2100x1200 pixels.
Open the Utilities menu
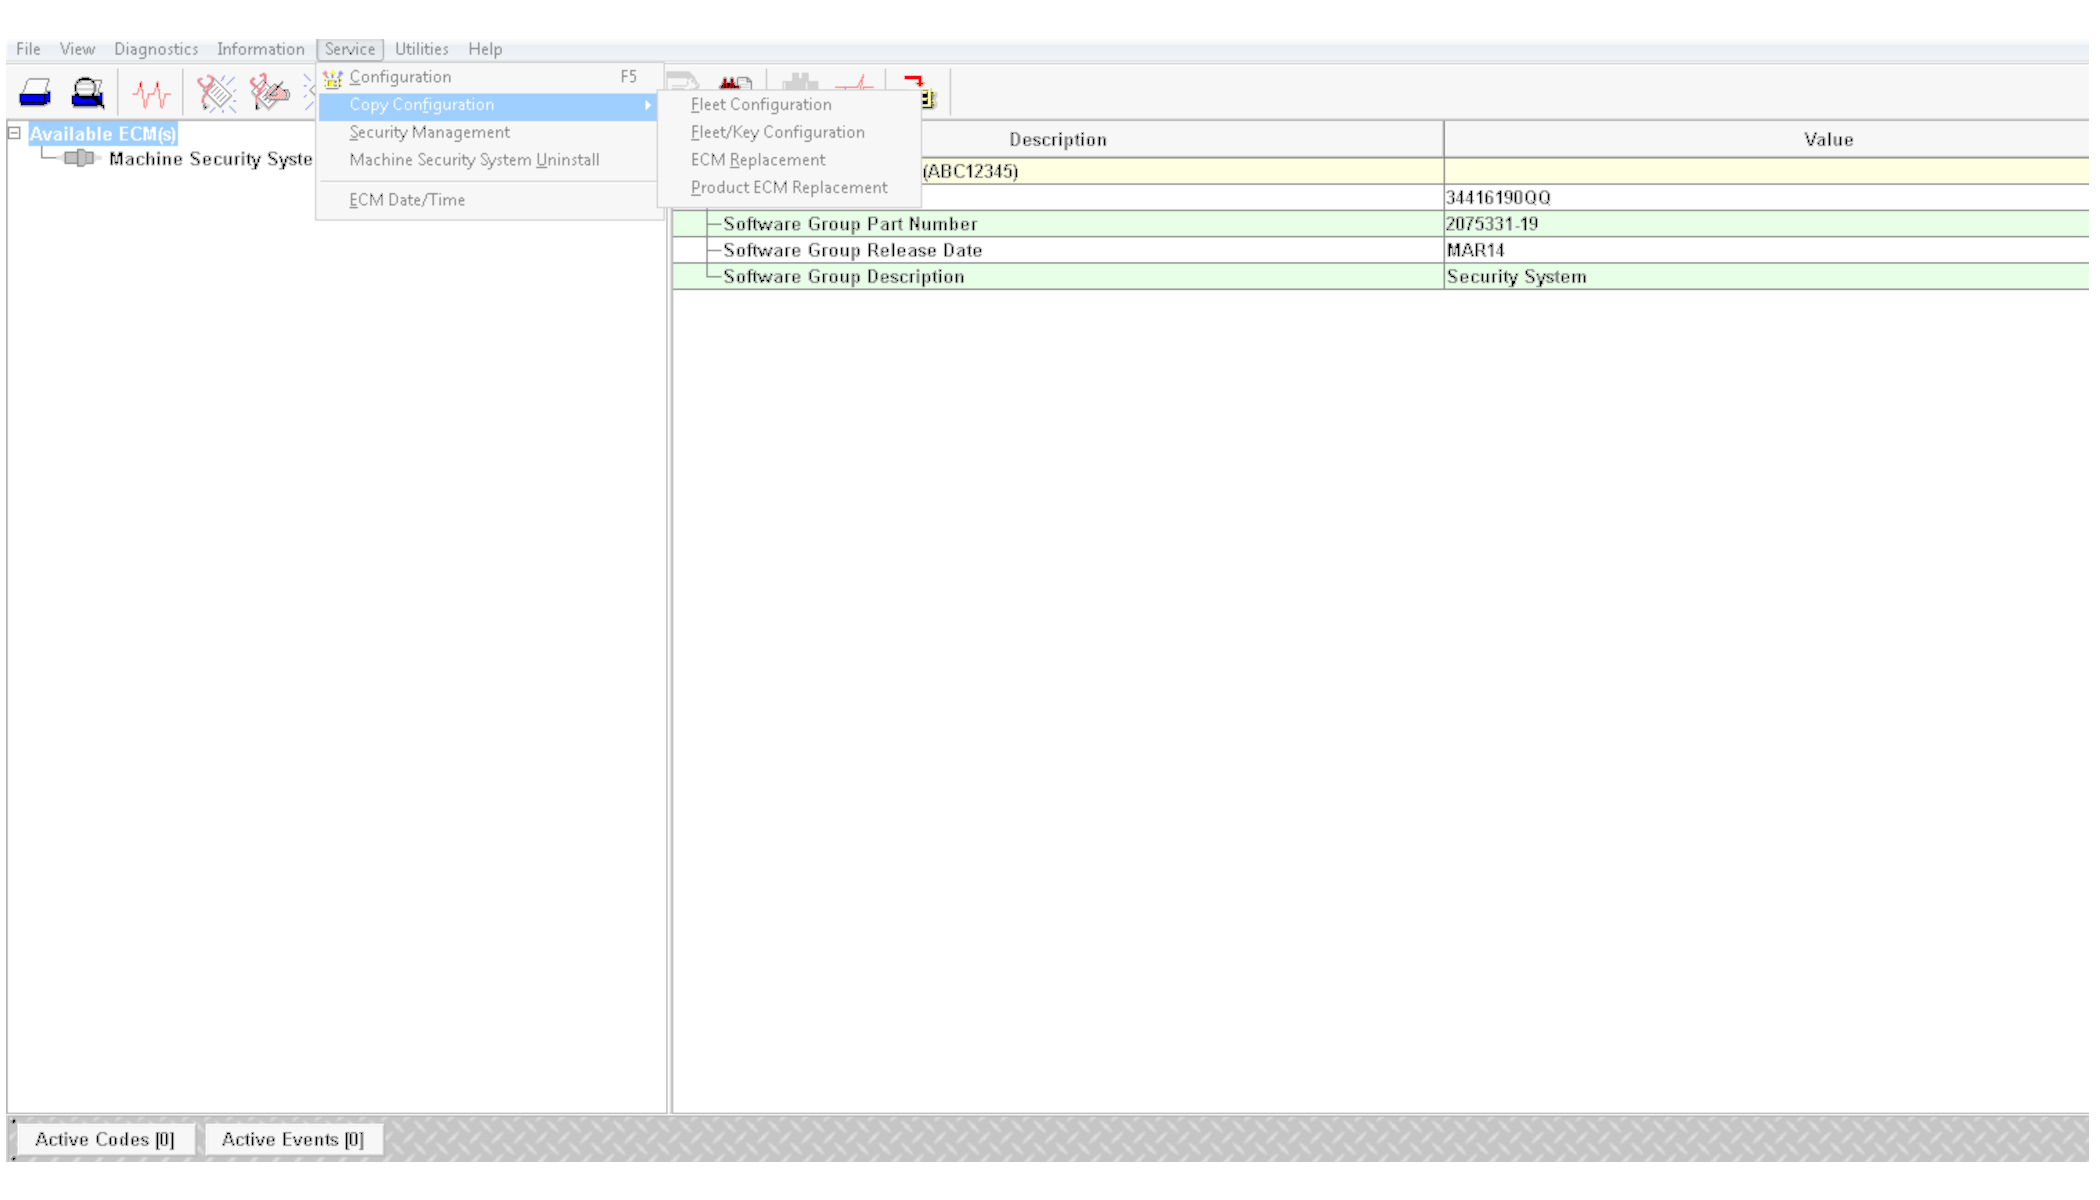[421, 49]
